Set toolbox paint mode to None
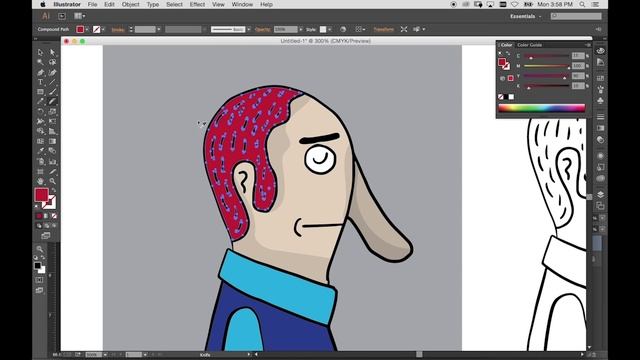 pyautogui.click(x=54, y=216)
